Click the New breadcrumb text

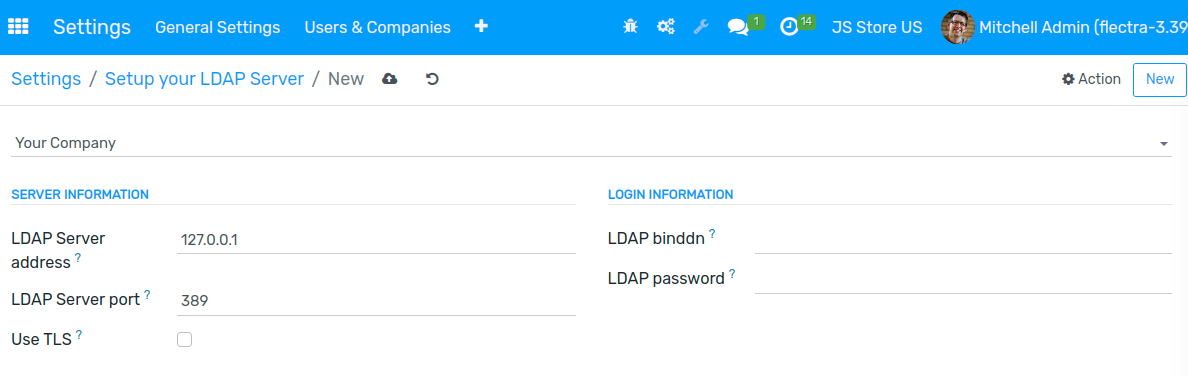pos(345,79)
